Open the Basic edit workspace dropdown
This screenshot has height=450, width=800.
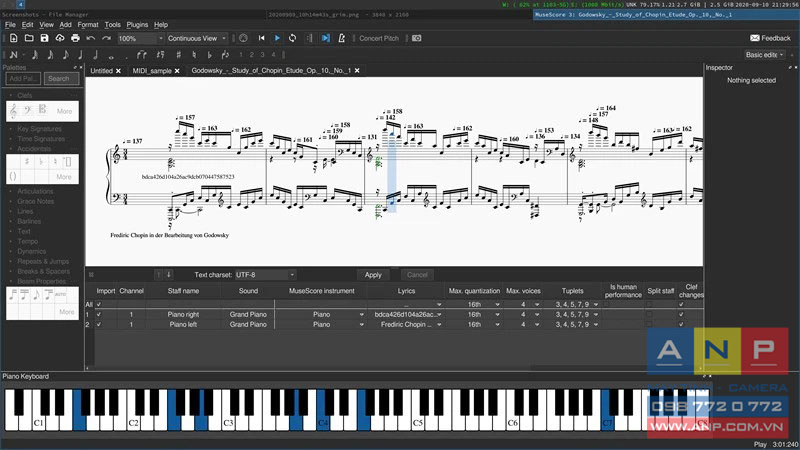coord(764,55)
